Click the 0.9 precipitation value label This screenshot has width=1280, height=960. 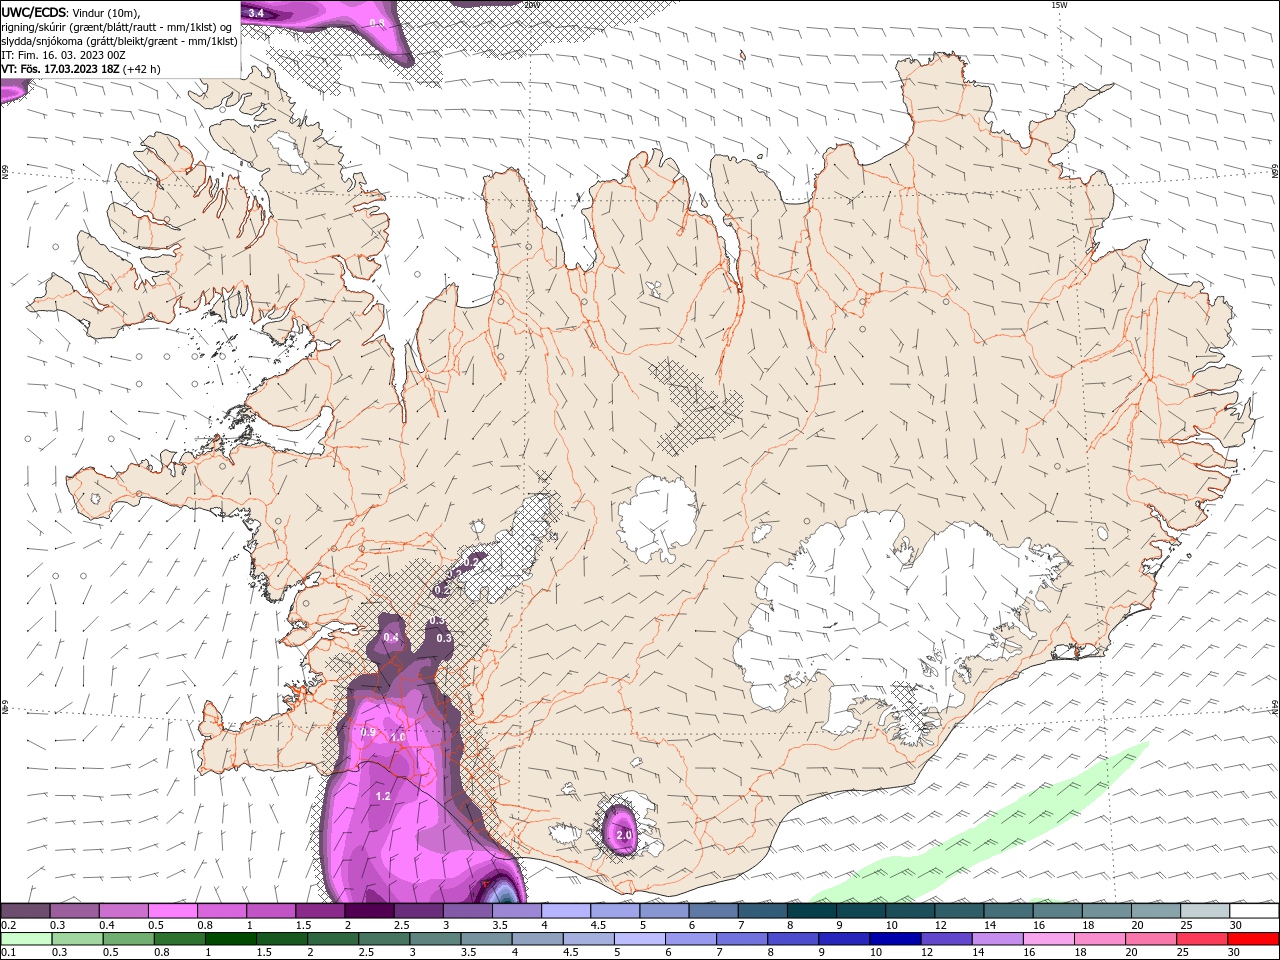click(x=368, y=732)
